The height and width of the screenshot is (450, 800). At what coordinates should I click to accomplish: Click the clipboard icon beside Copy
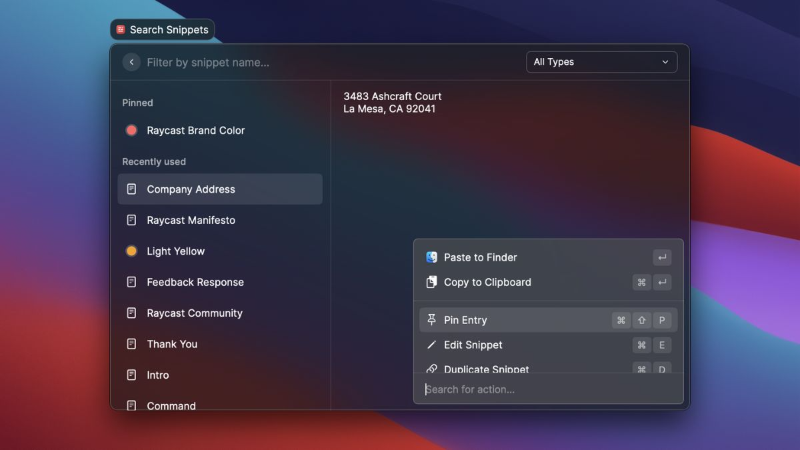(432, 282)
